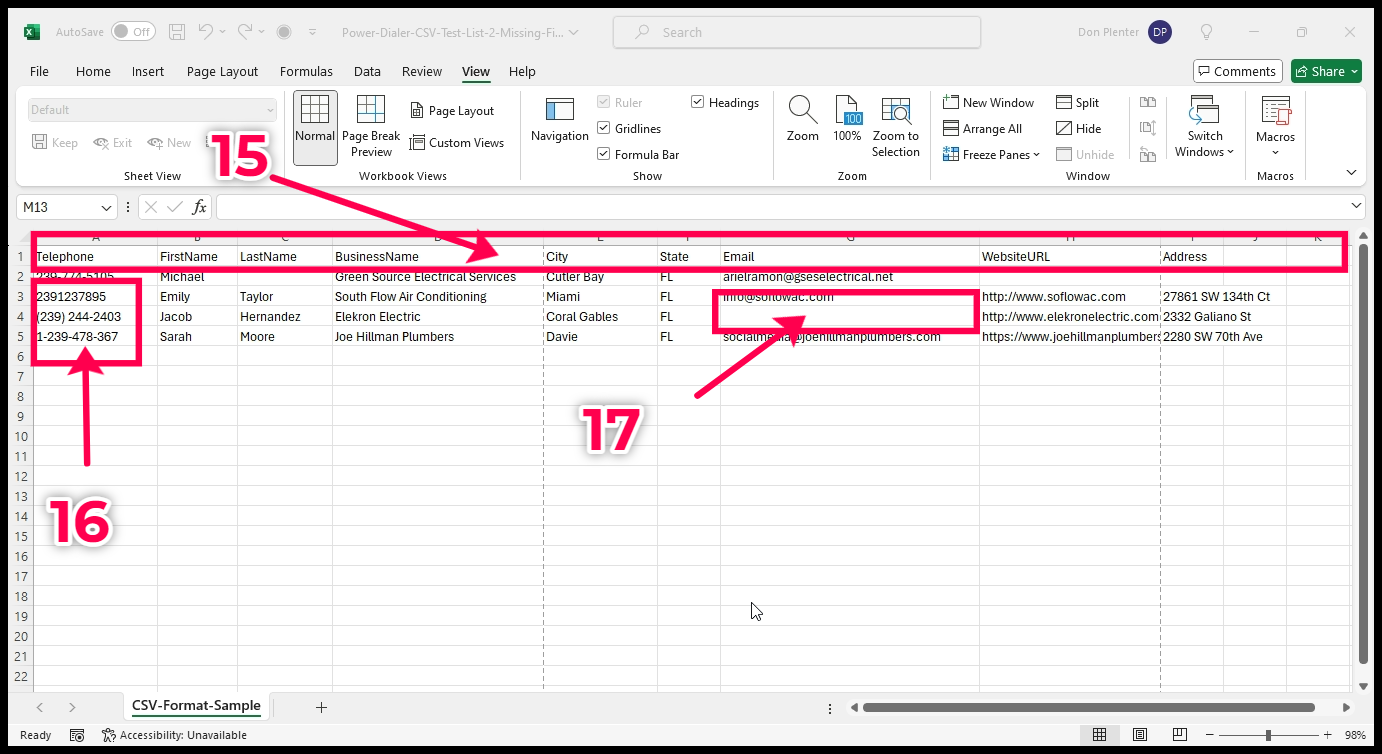The image size is (1382, 754).
Task: Uncheck the Headings option
Action: [x=698, y=103]
